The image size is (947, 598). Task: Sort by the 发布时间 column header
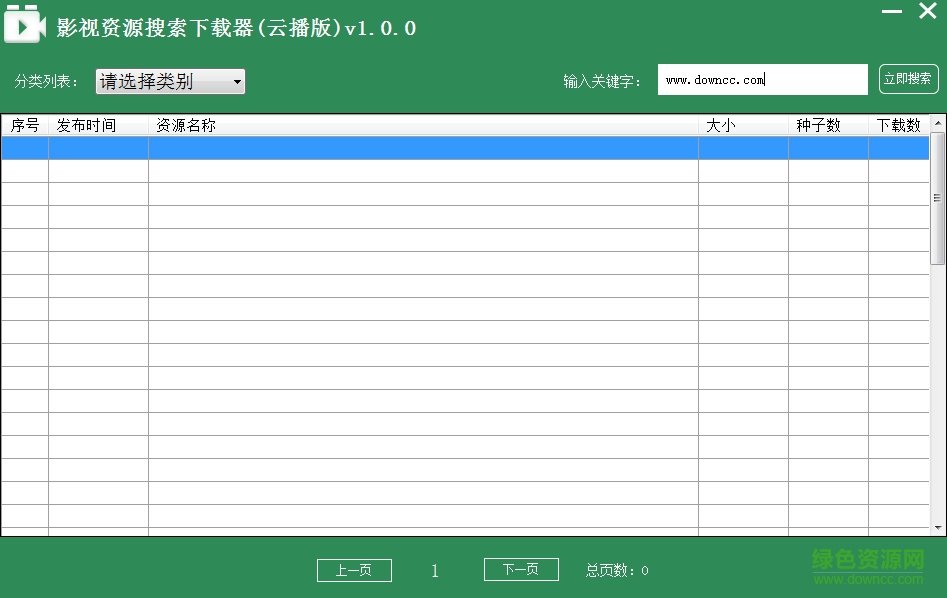(98, 125)
